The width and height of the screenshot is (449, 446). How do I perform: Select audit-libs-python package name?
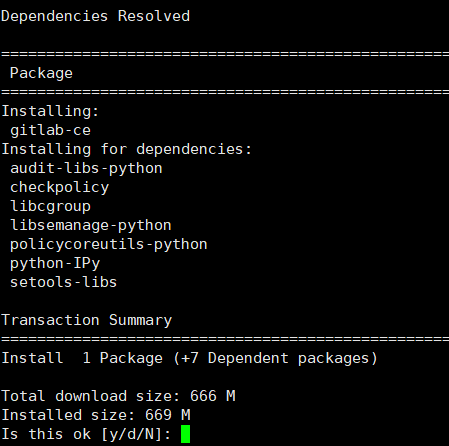click(x=86, y=168)
